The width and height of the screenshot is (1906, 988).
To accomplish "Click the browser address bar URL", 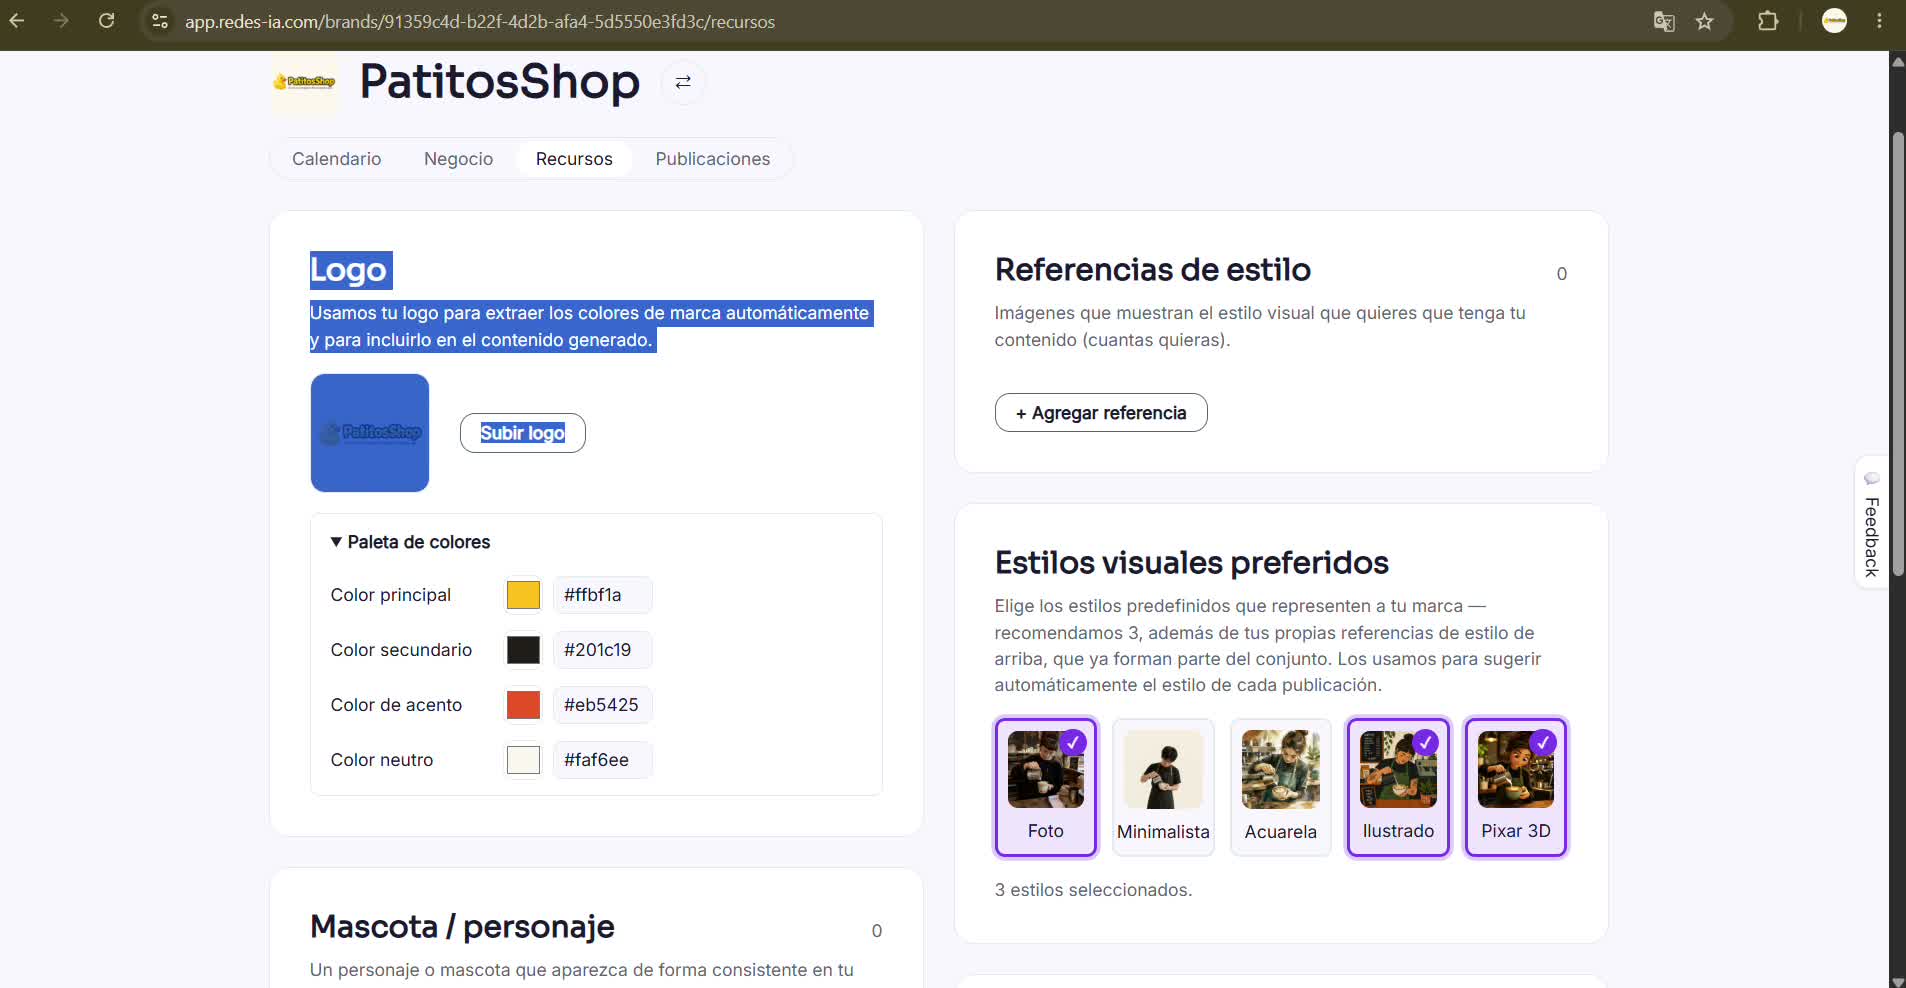I will tap(480, 21).
